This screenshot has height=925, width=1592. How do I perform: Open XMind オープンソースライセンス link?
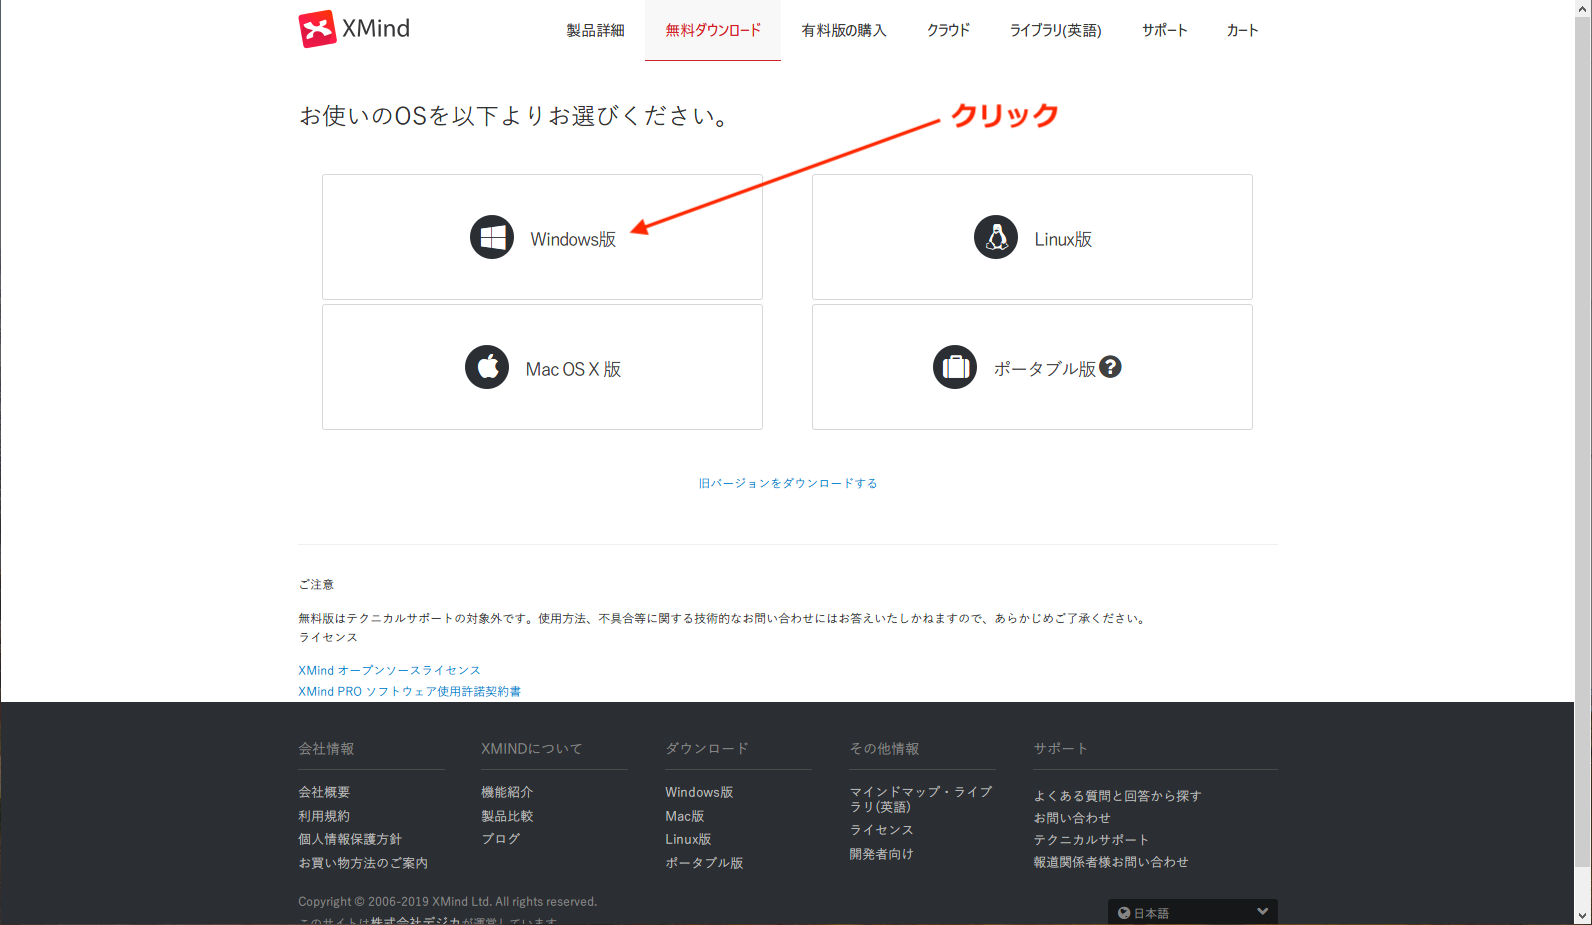pos(389,670)
